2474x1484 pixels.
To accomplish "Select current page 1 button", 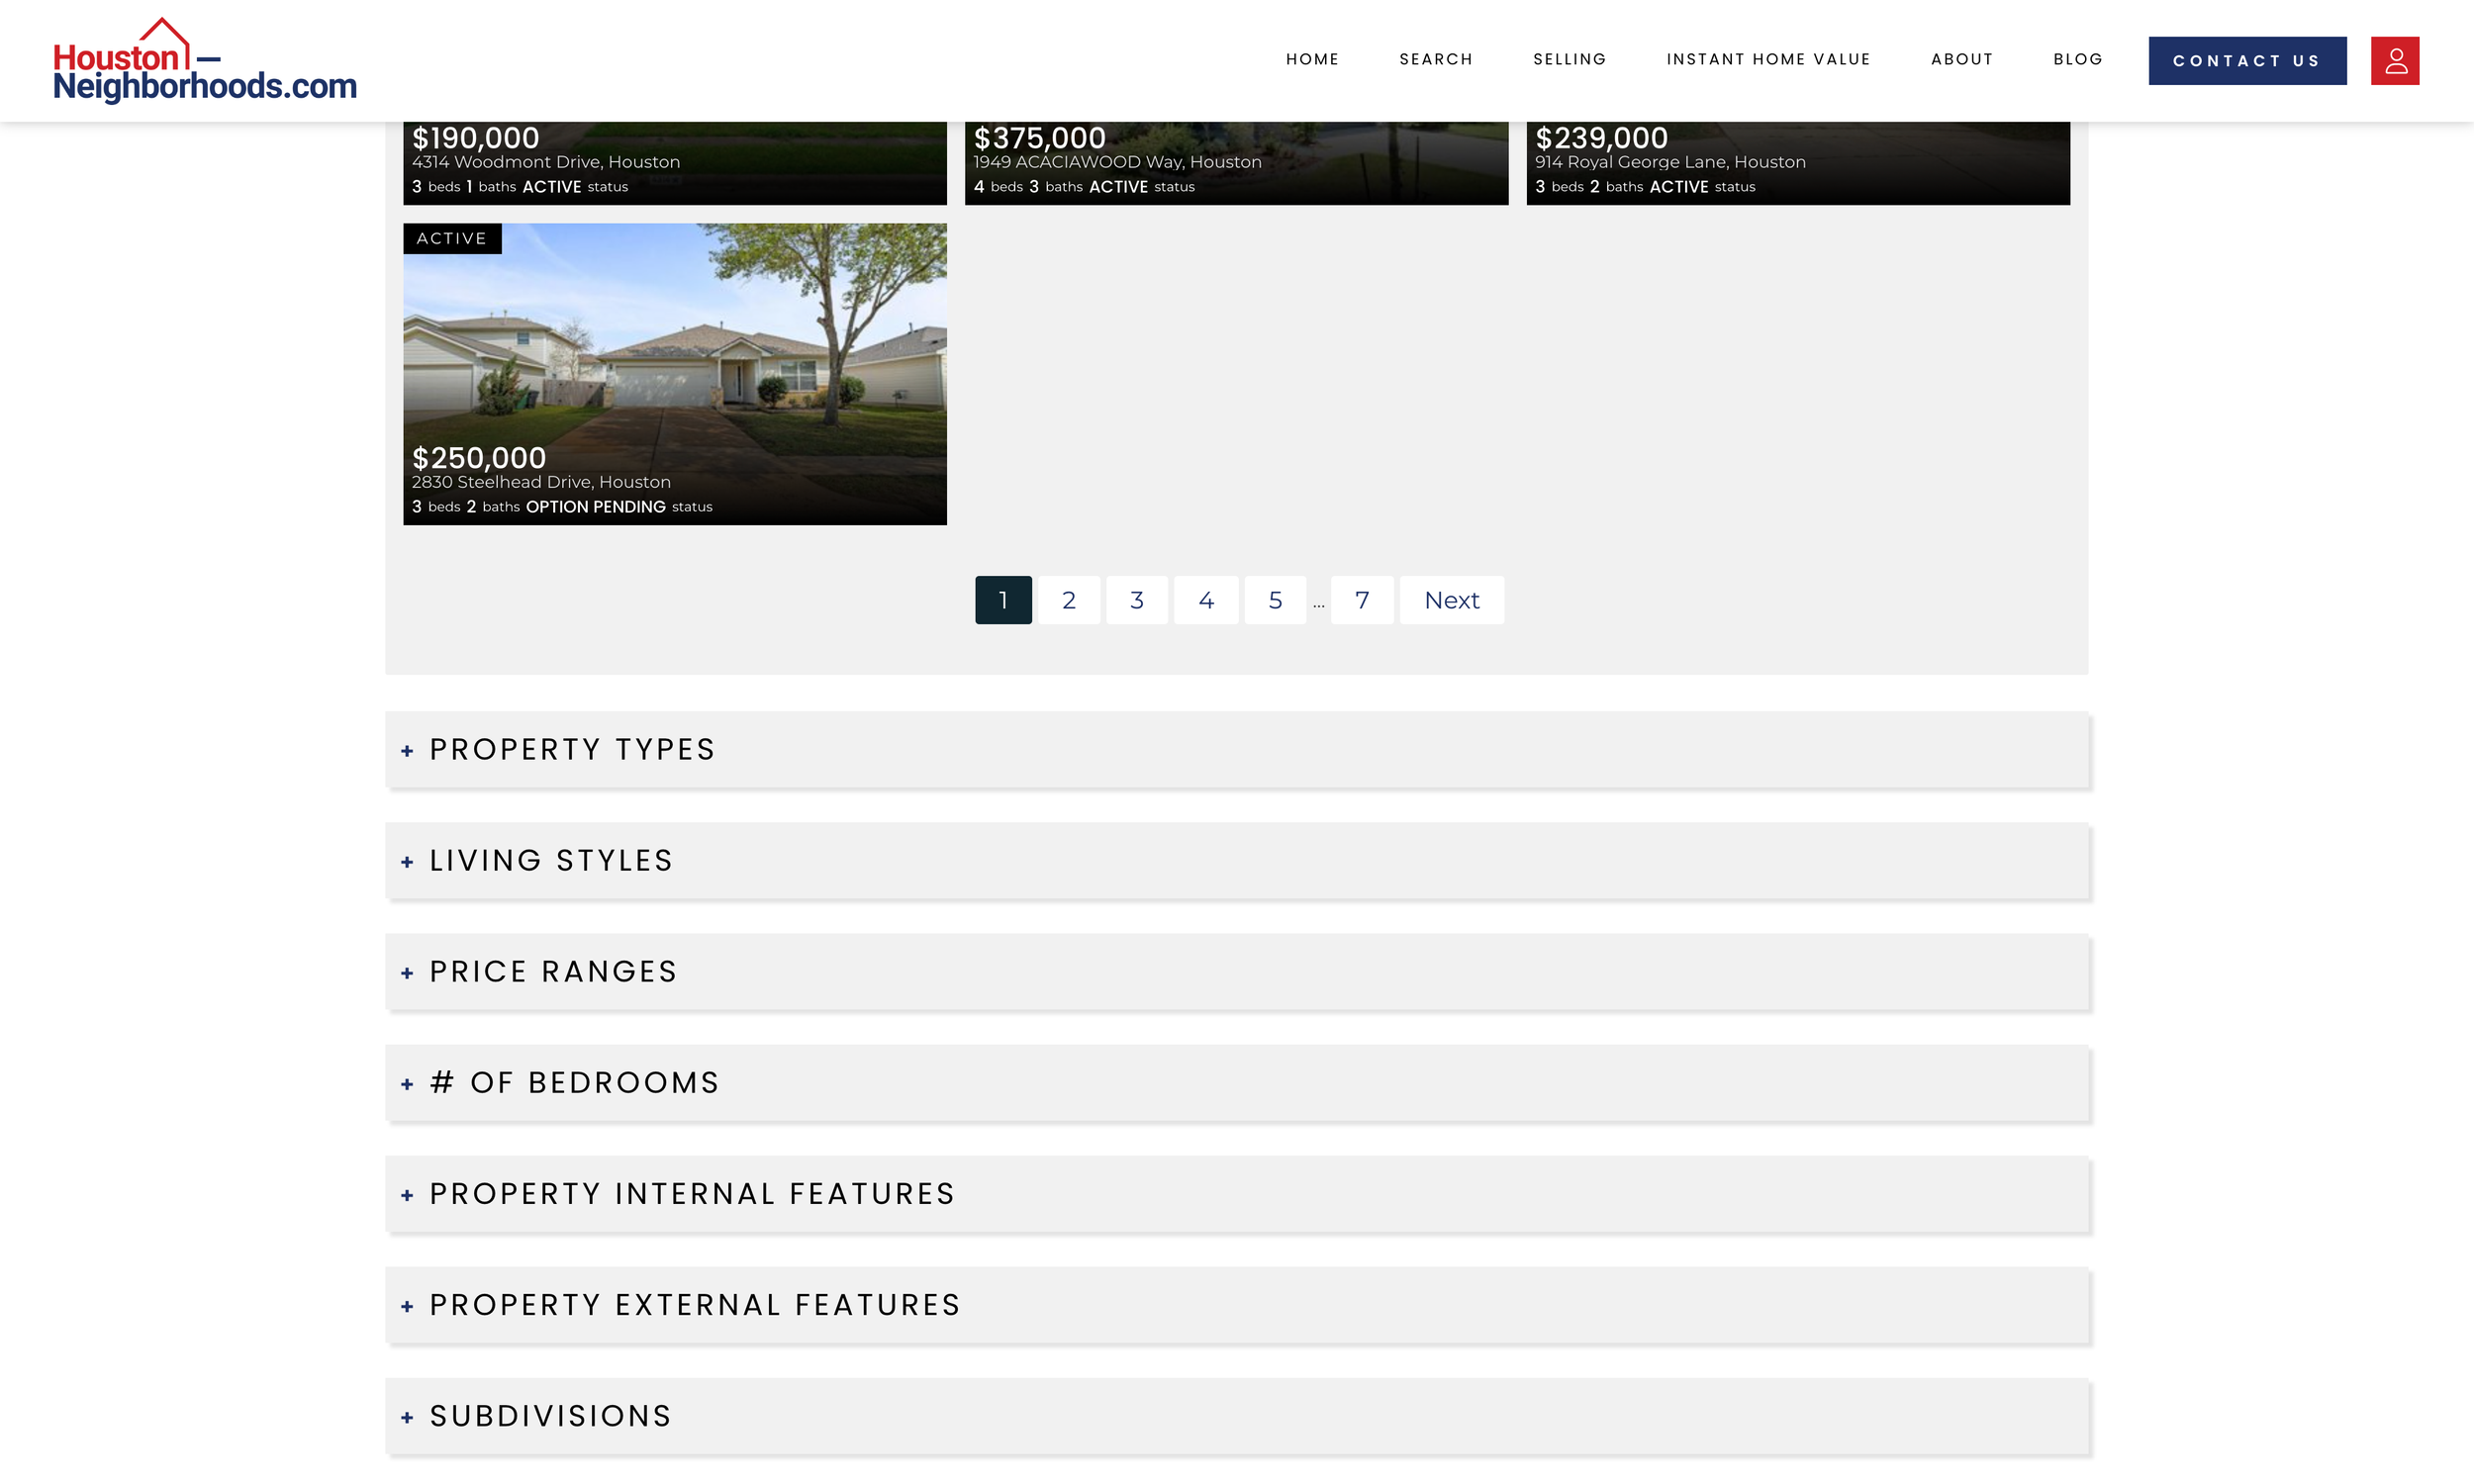I will pos(1003,600).
